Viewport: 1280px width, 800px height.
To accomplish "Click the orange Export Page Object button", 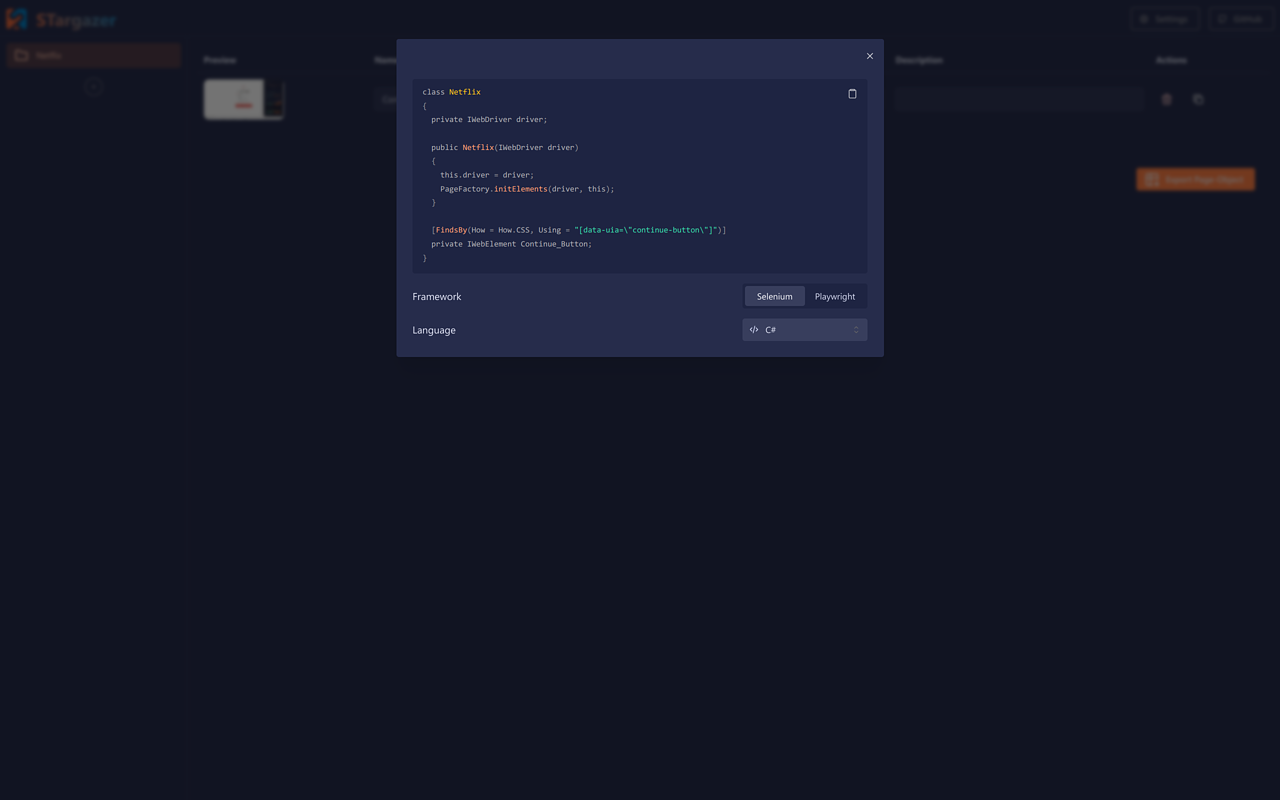I will click(1195, 180).
